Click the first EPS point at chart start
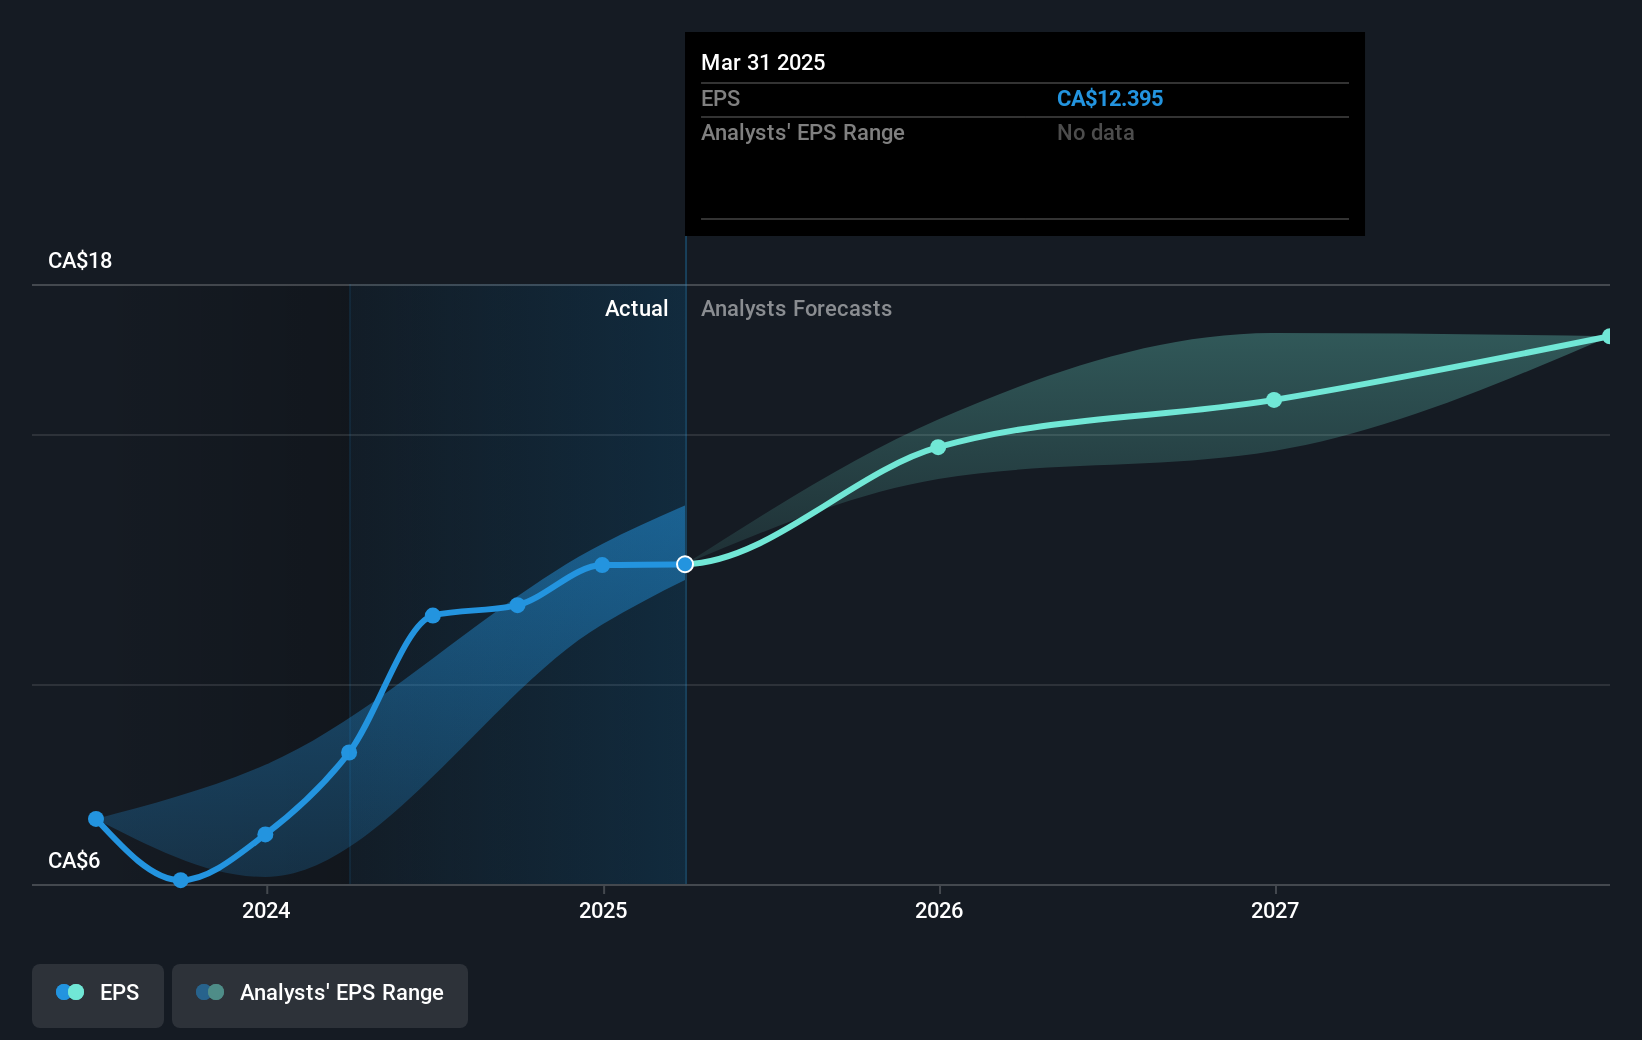This screenshot has width=1642, height=1040. (96, 819)
